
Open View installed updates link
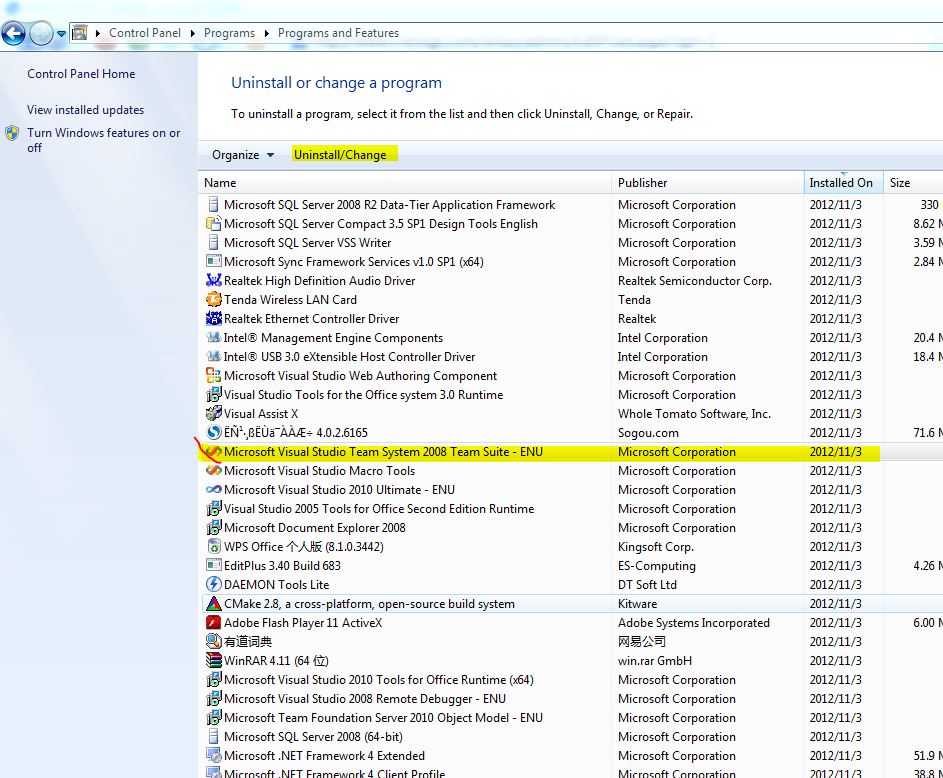(x=85, y=110)
